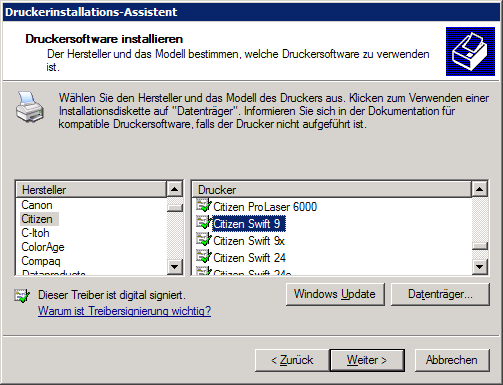Click the signed icon beside Citizen Swift 9x
The width and height of the screenshot is (503, 385).
204,239
